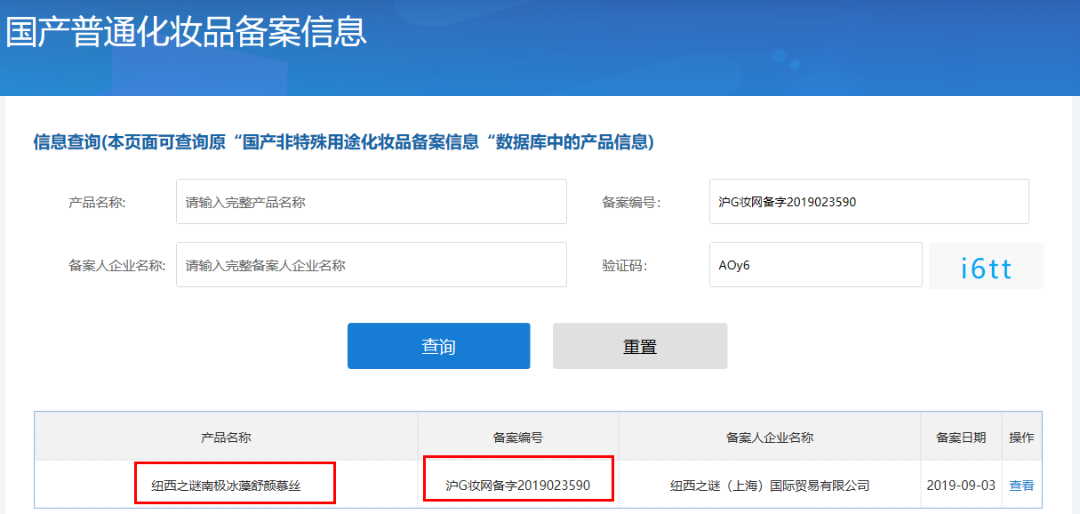Click the page title 国产普通化妆品备案信息

click(187, 32)
